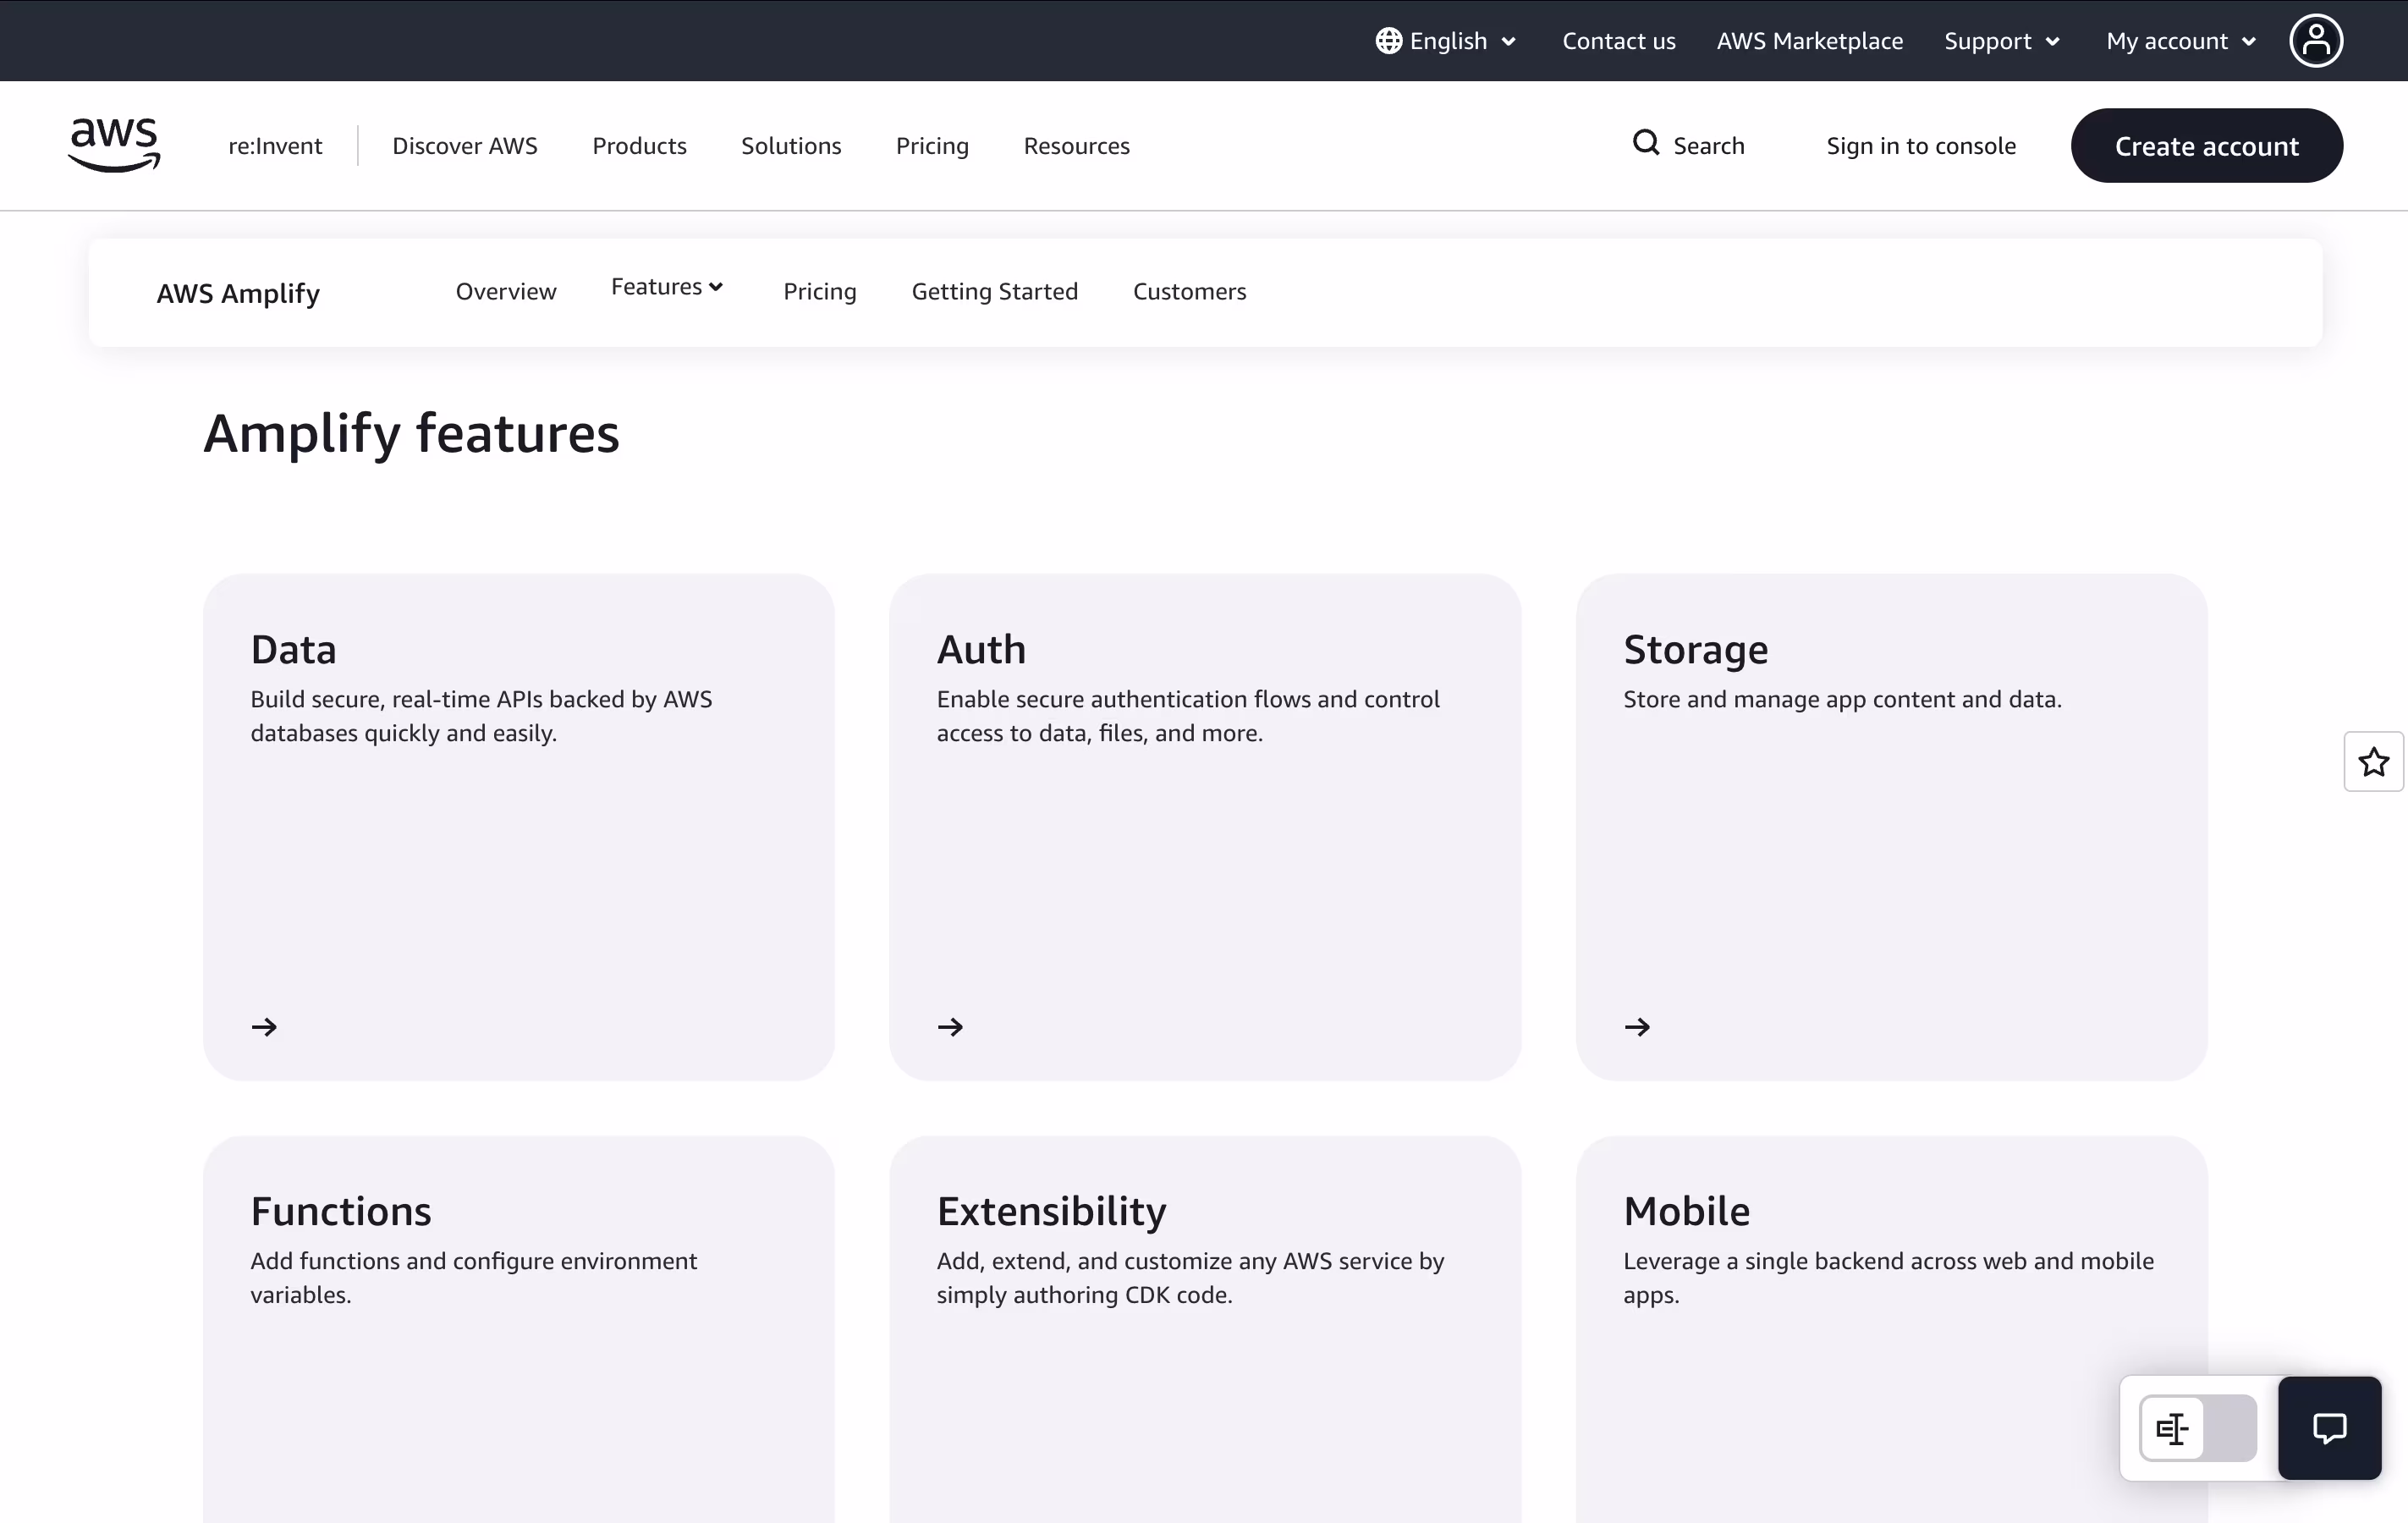Open the chat bubble icon
The height and width of the screenshot is (1523, 2408).
(x=2329, y=1428)
